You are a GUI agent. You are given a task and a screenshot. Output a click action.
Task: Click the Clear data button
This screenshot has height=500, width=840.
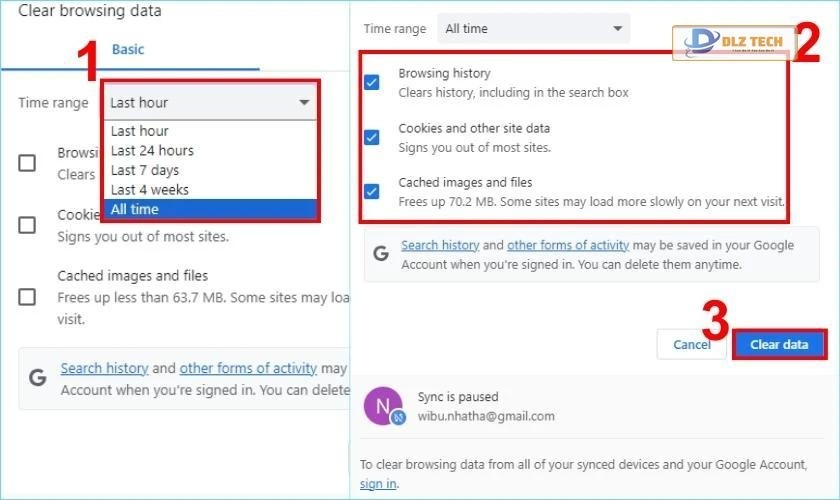click(x=779, y=345)
